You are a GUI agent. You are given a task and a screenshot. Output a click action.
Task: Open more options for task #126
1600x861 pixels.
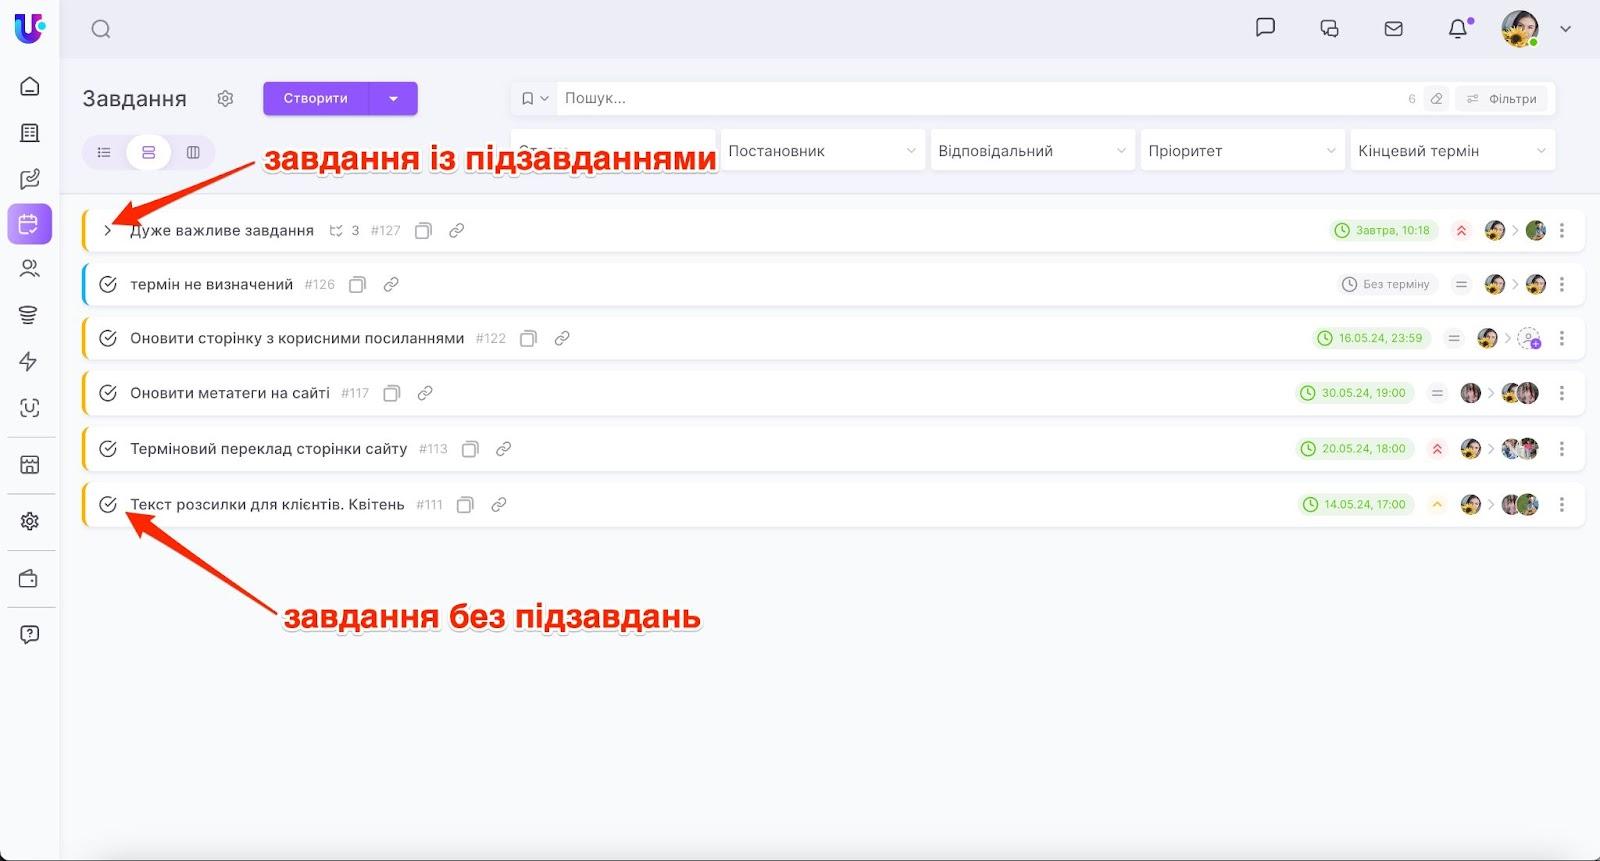tap(1562, 284)
